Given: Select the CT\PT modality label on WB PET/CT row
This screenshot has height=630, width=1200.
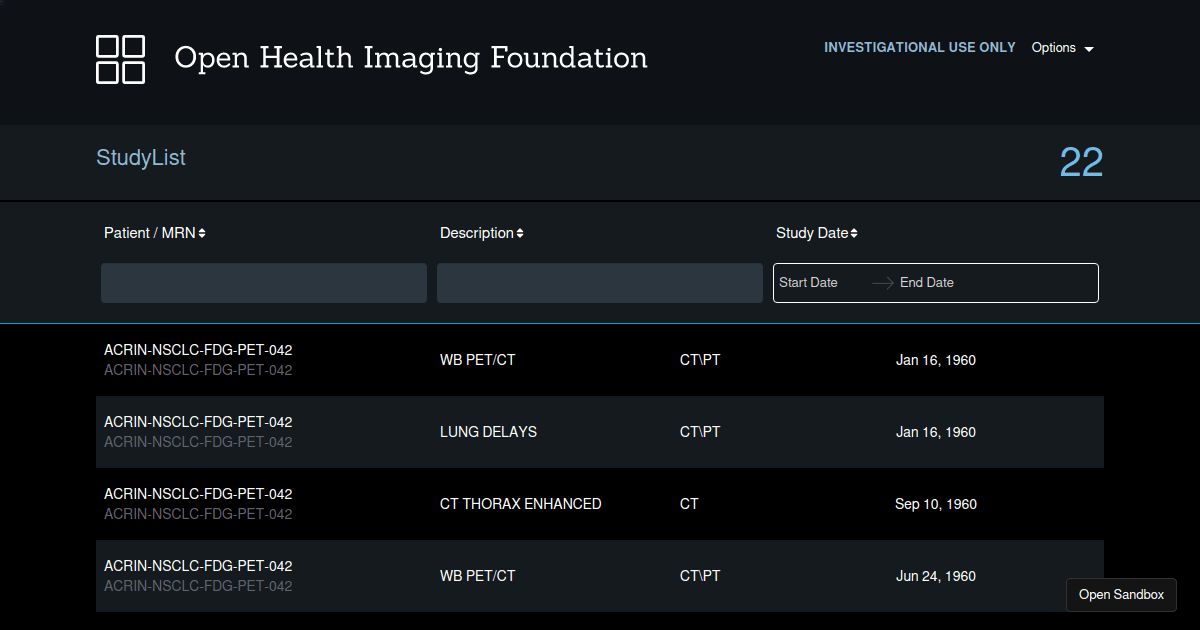Looking at the screenshot, I should click(699, 360).
